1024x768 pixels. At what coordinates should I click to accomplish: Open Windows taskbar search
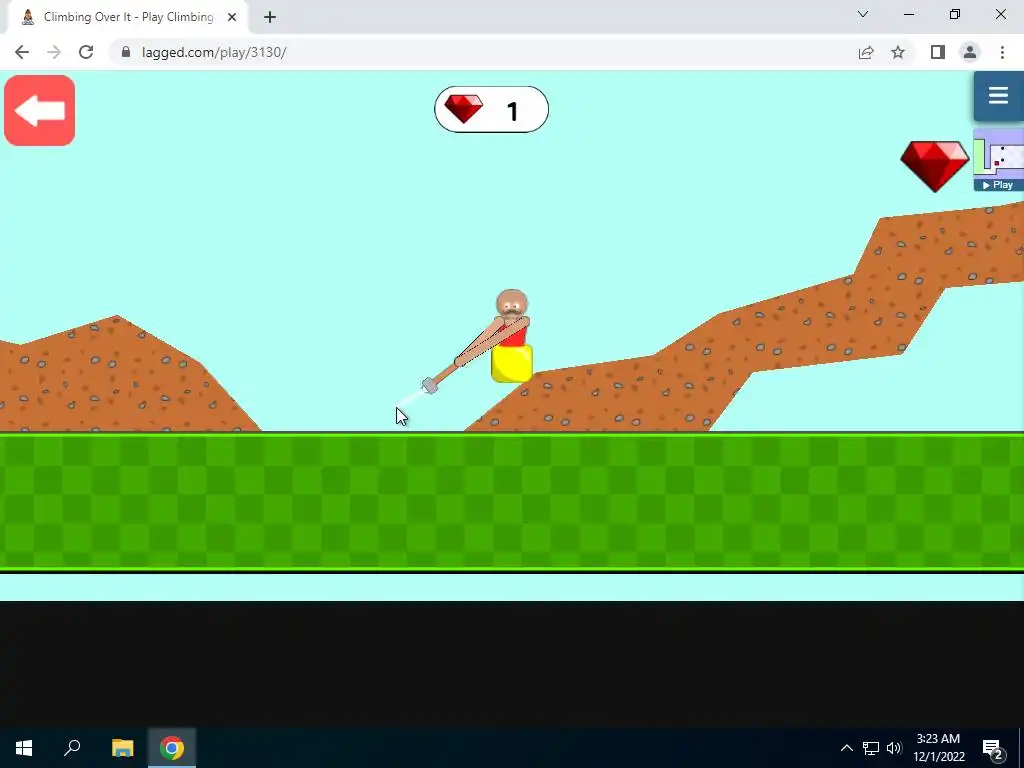[72, 748]
